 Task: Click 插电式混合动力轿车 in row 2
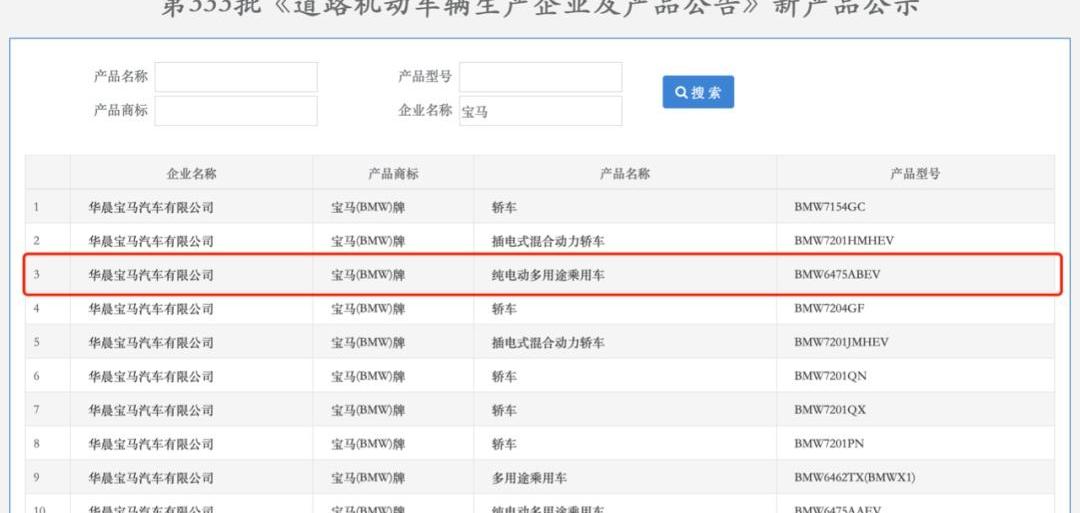click(x=548, y=241)
